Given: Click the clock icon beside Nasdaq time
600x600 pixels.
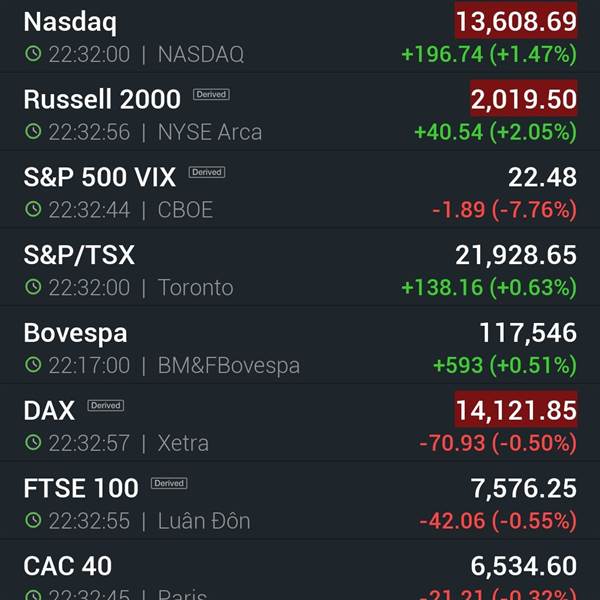Looking at the screenshot, I should [33, 54].
